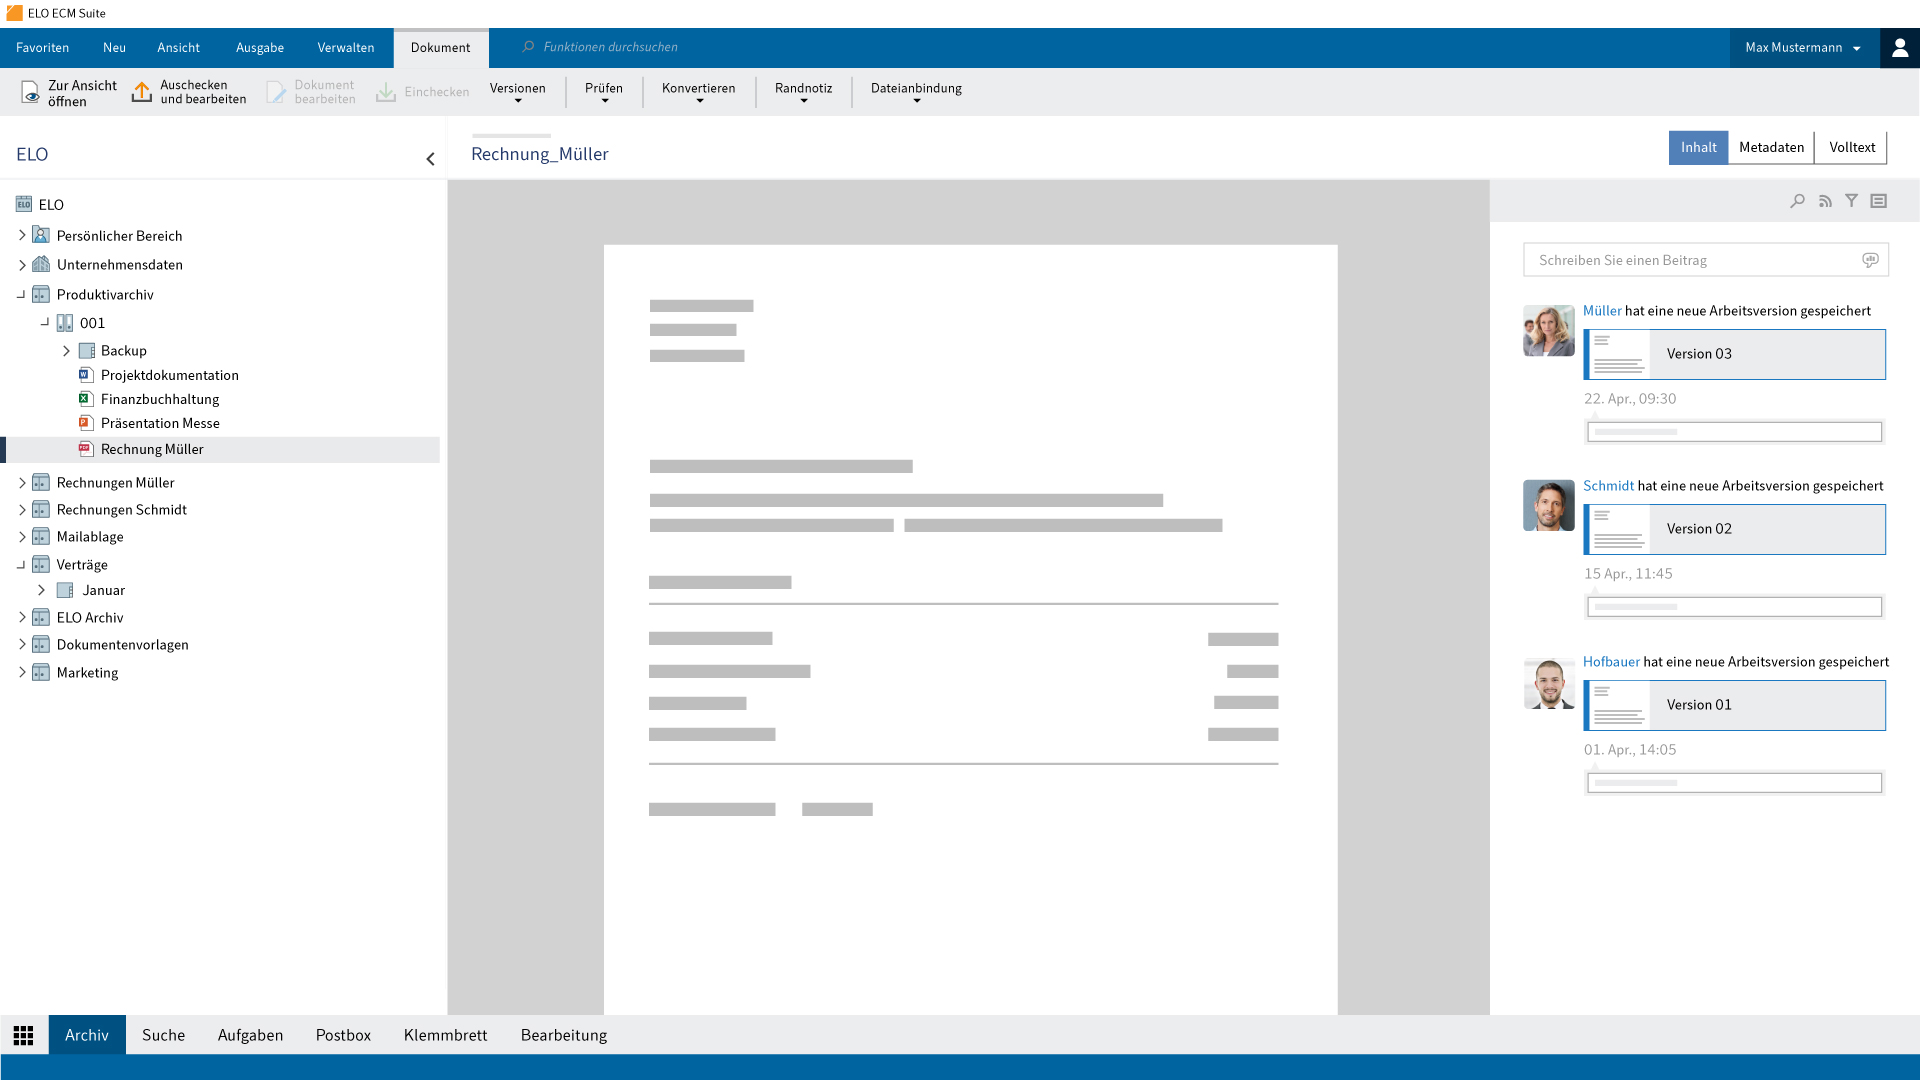Collapse the Produktivarchiv tree node
This screenshot has width=1920, height=1080.
[21, 295]
